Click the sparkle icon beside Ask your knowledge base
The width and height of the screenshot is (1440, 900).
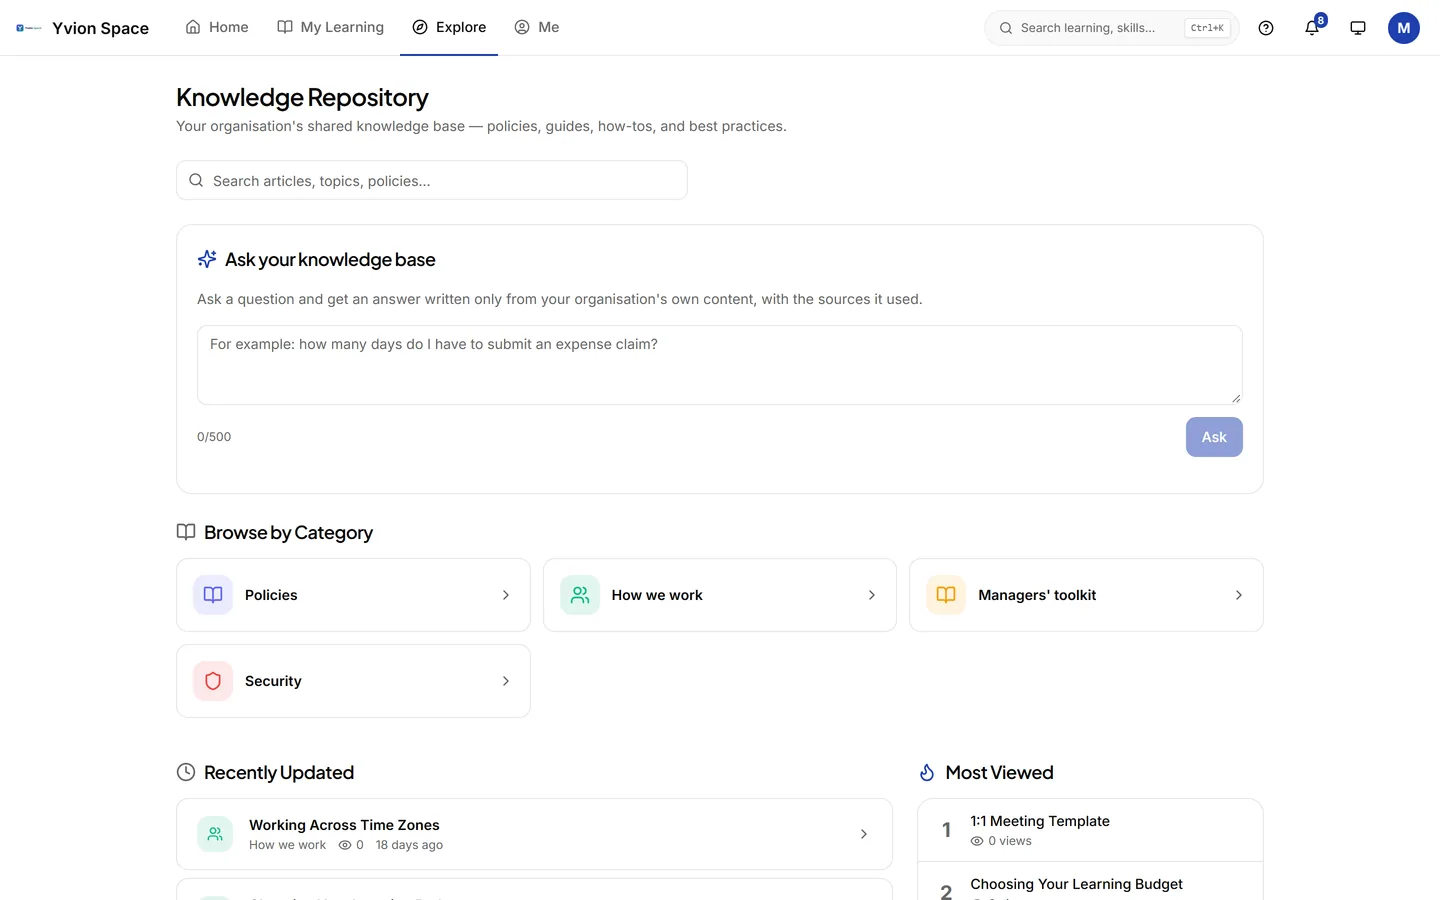pos(207,259)
